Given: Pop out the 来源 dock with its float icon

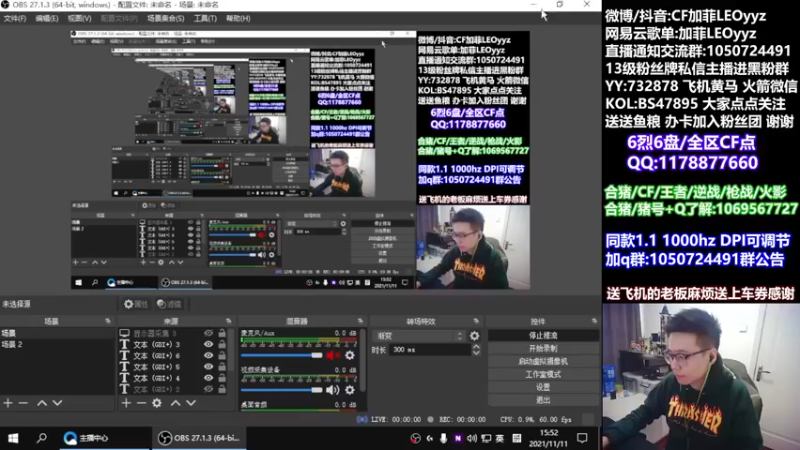Looking at the screenshot, I should (229, 321).
